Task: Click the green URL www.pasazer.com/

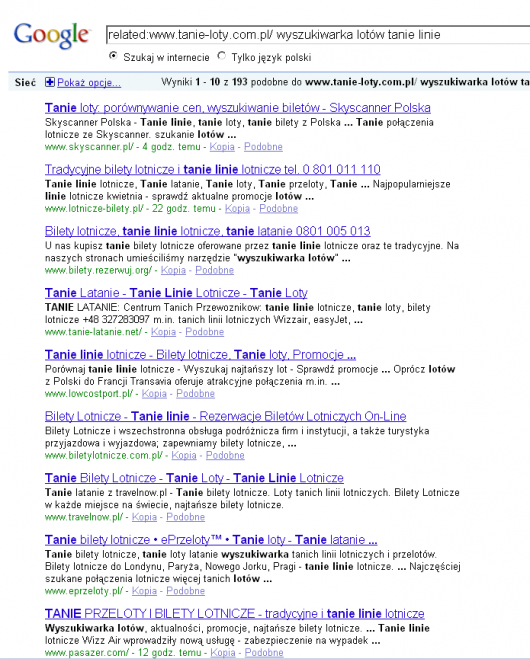Action: click(x=87, y=653)
